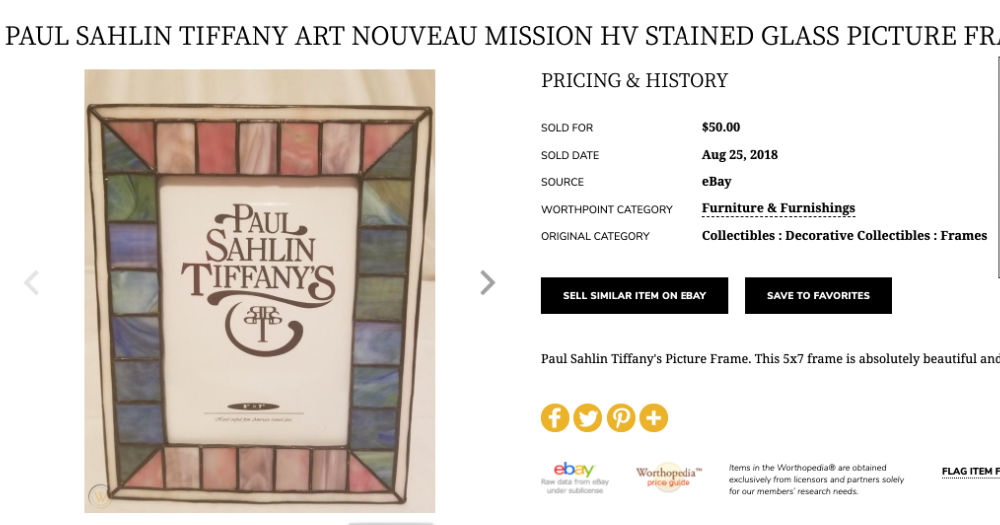Viewport: 1000px width, 525px height.
Task: Share this item on Facebook
Action: (x=555, y=418)
